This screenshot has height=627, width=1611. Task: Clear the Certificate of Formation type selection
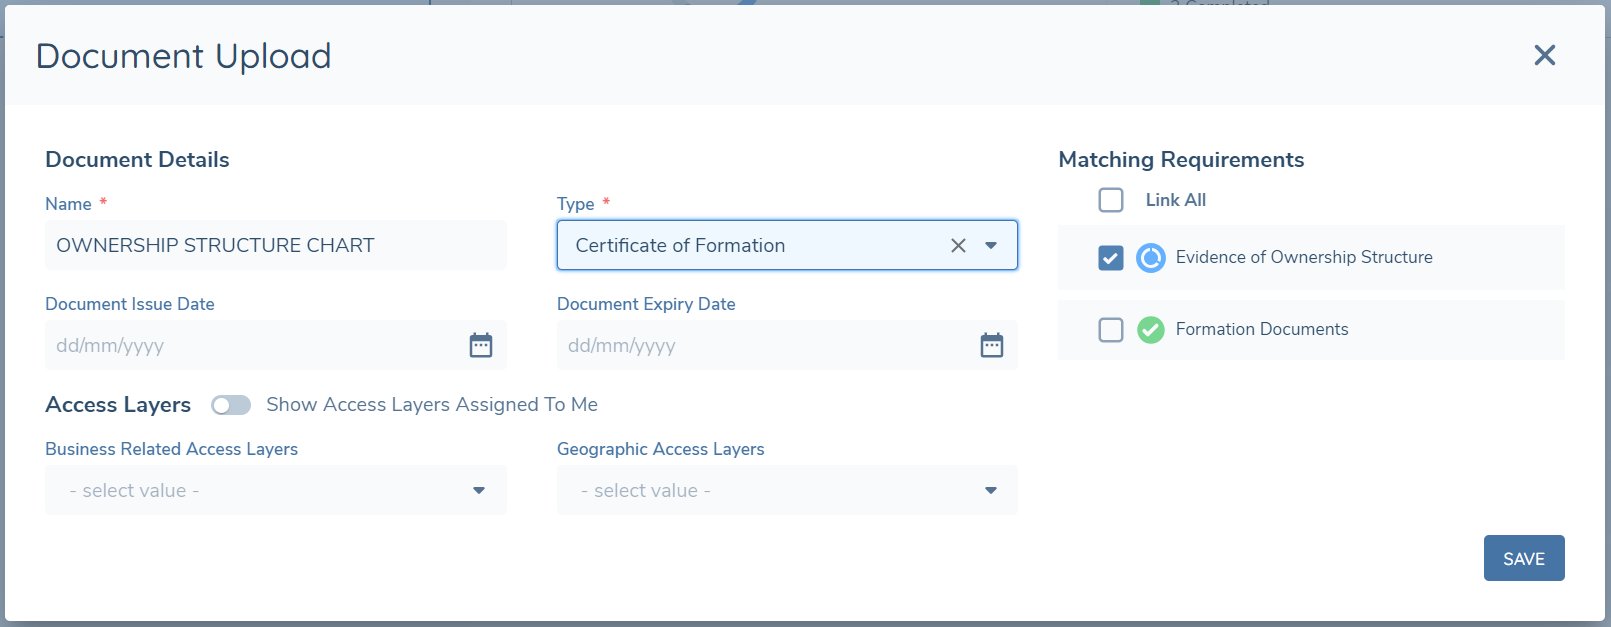[x=958, y=246]
